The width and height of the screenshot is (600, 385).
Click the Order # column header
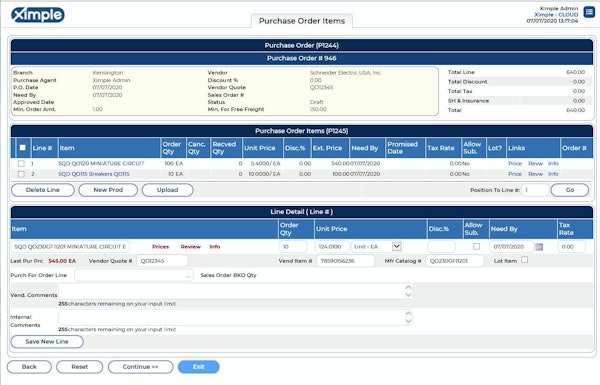point(576,148)
